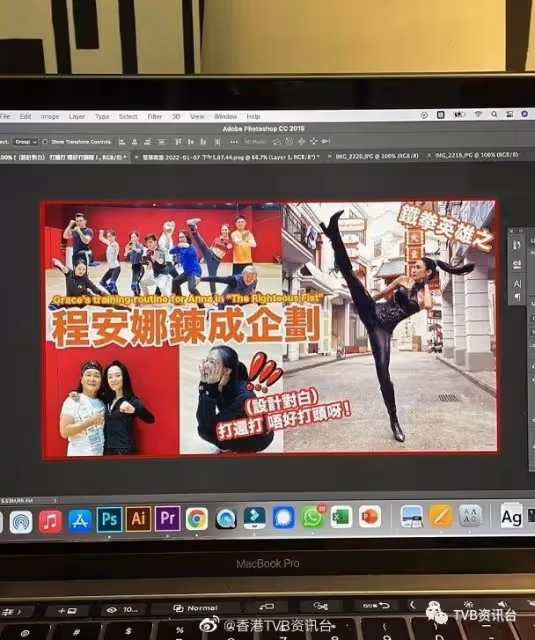Screen dimensions: 535x640
Task: Open Font Book from the Dock
Action: [x=470, y=517]
